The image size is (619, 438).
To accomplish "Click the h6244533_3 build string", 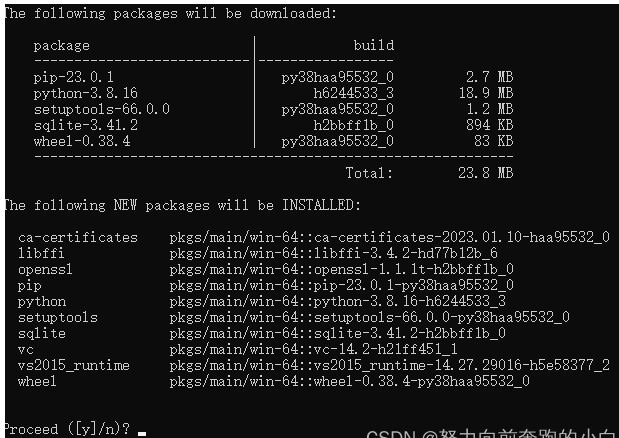I will tap(354, 93).
